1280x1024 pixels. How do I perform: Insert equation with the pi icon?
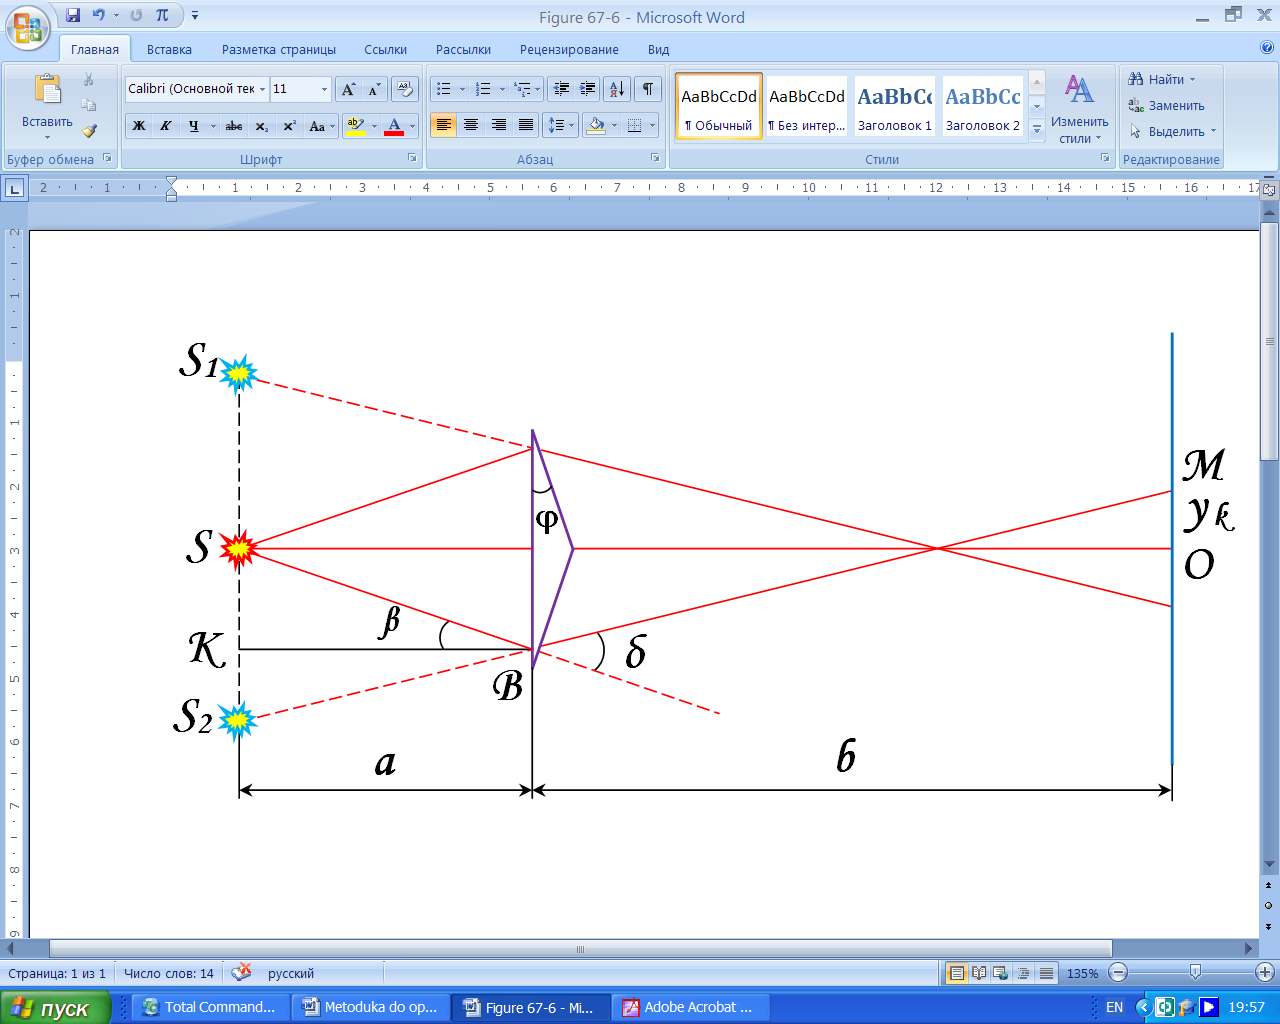[x=162, y=15]
